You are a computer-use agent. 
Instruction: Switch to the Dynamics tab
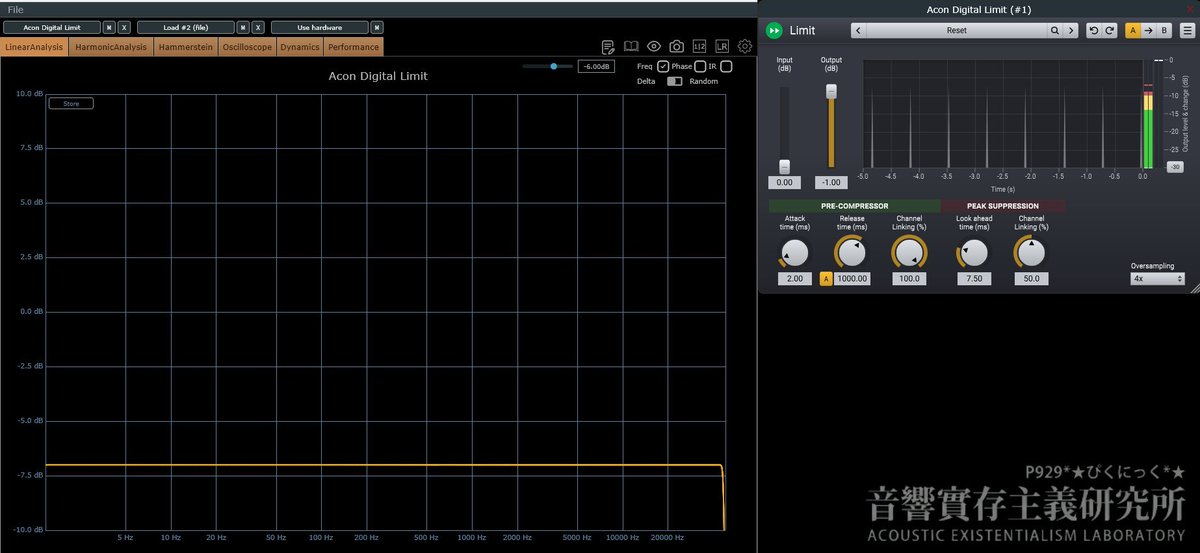300,47
